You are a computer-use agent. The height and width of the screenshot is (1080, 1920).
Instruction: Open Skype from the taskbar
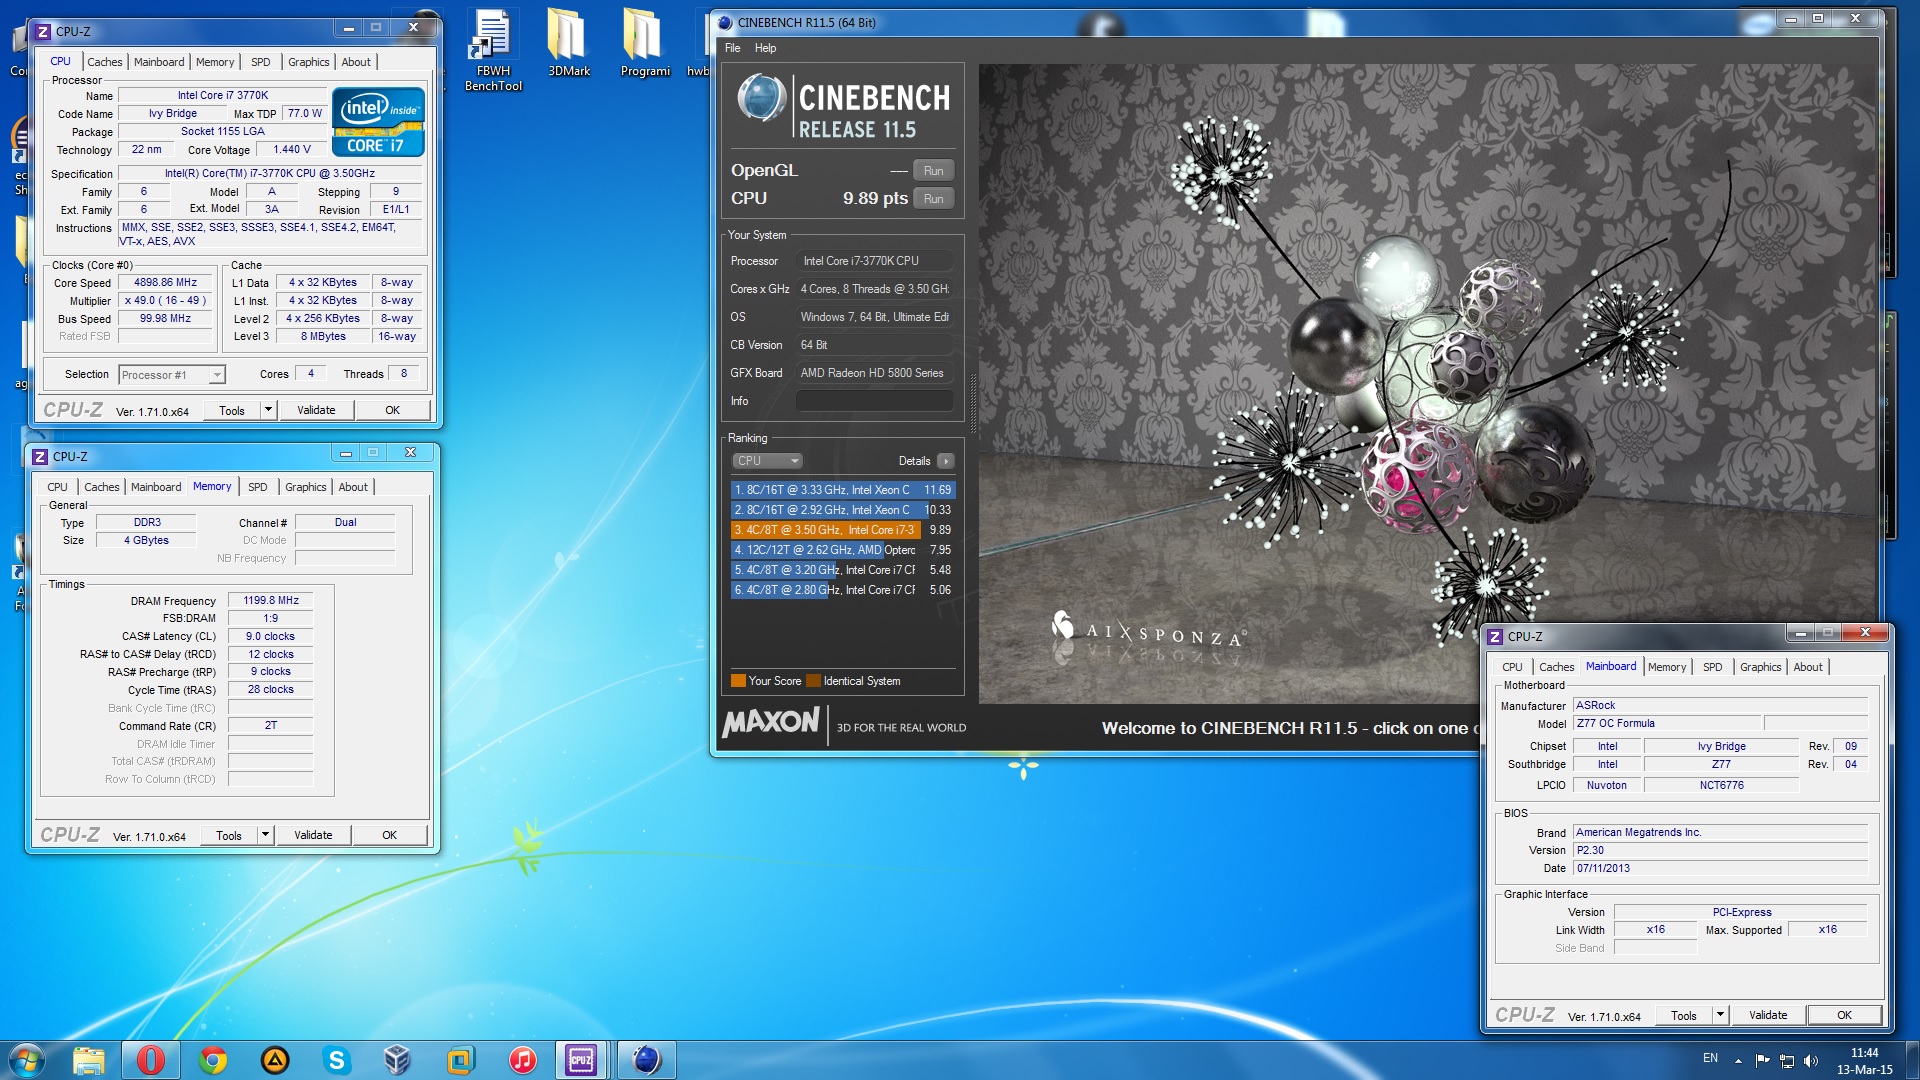(337, 1060)
